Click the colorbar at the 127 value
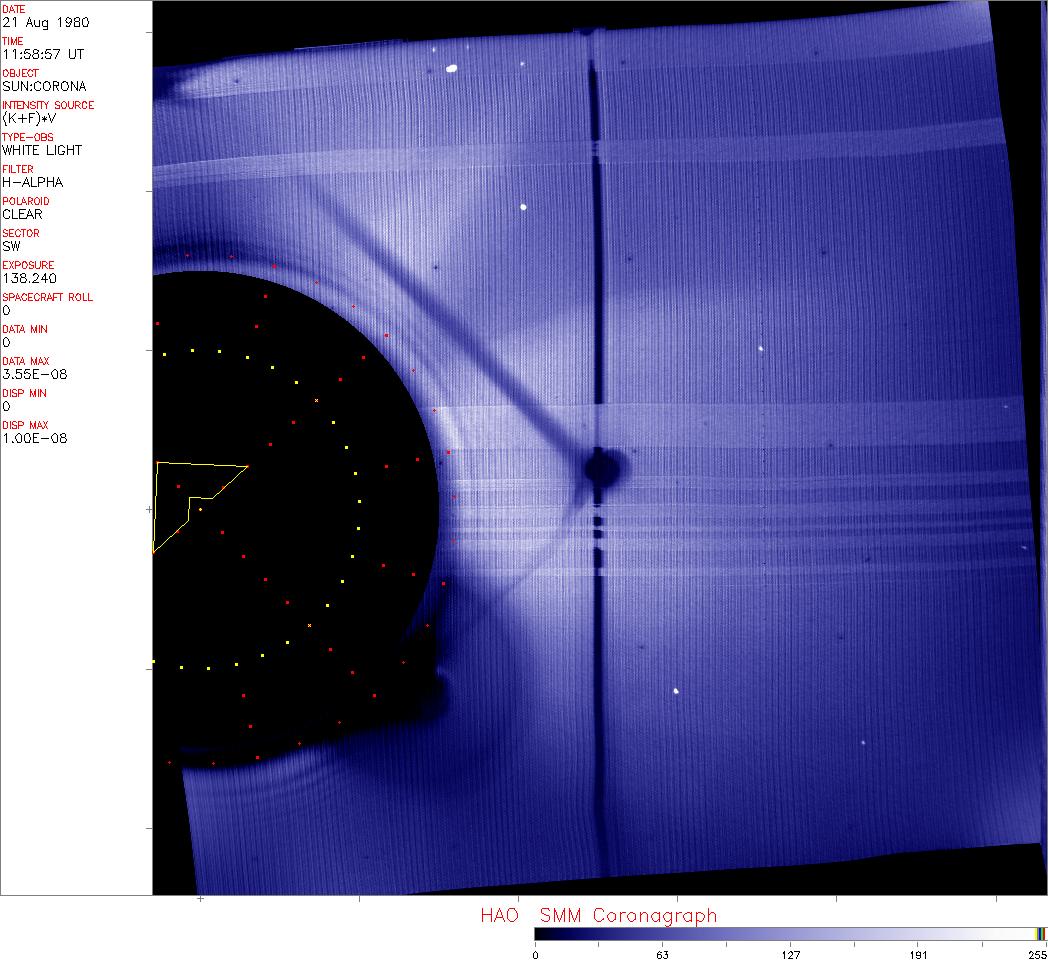The width and height of the screenshot is (1048, 960). [790, 933]
